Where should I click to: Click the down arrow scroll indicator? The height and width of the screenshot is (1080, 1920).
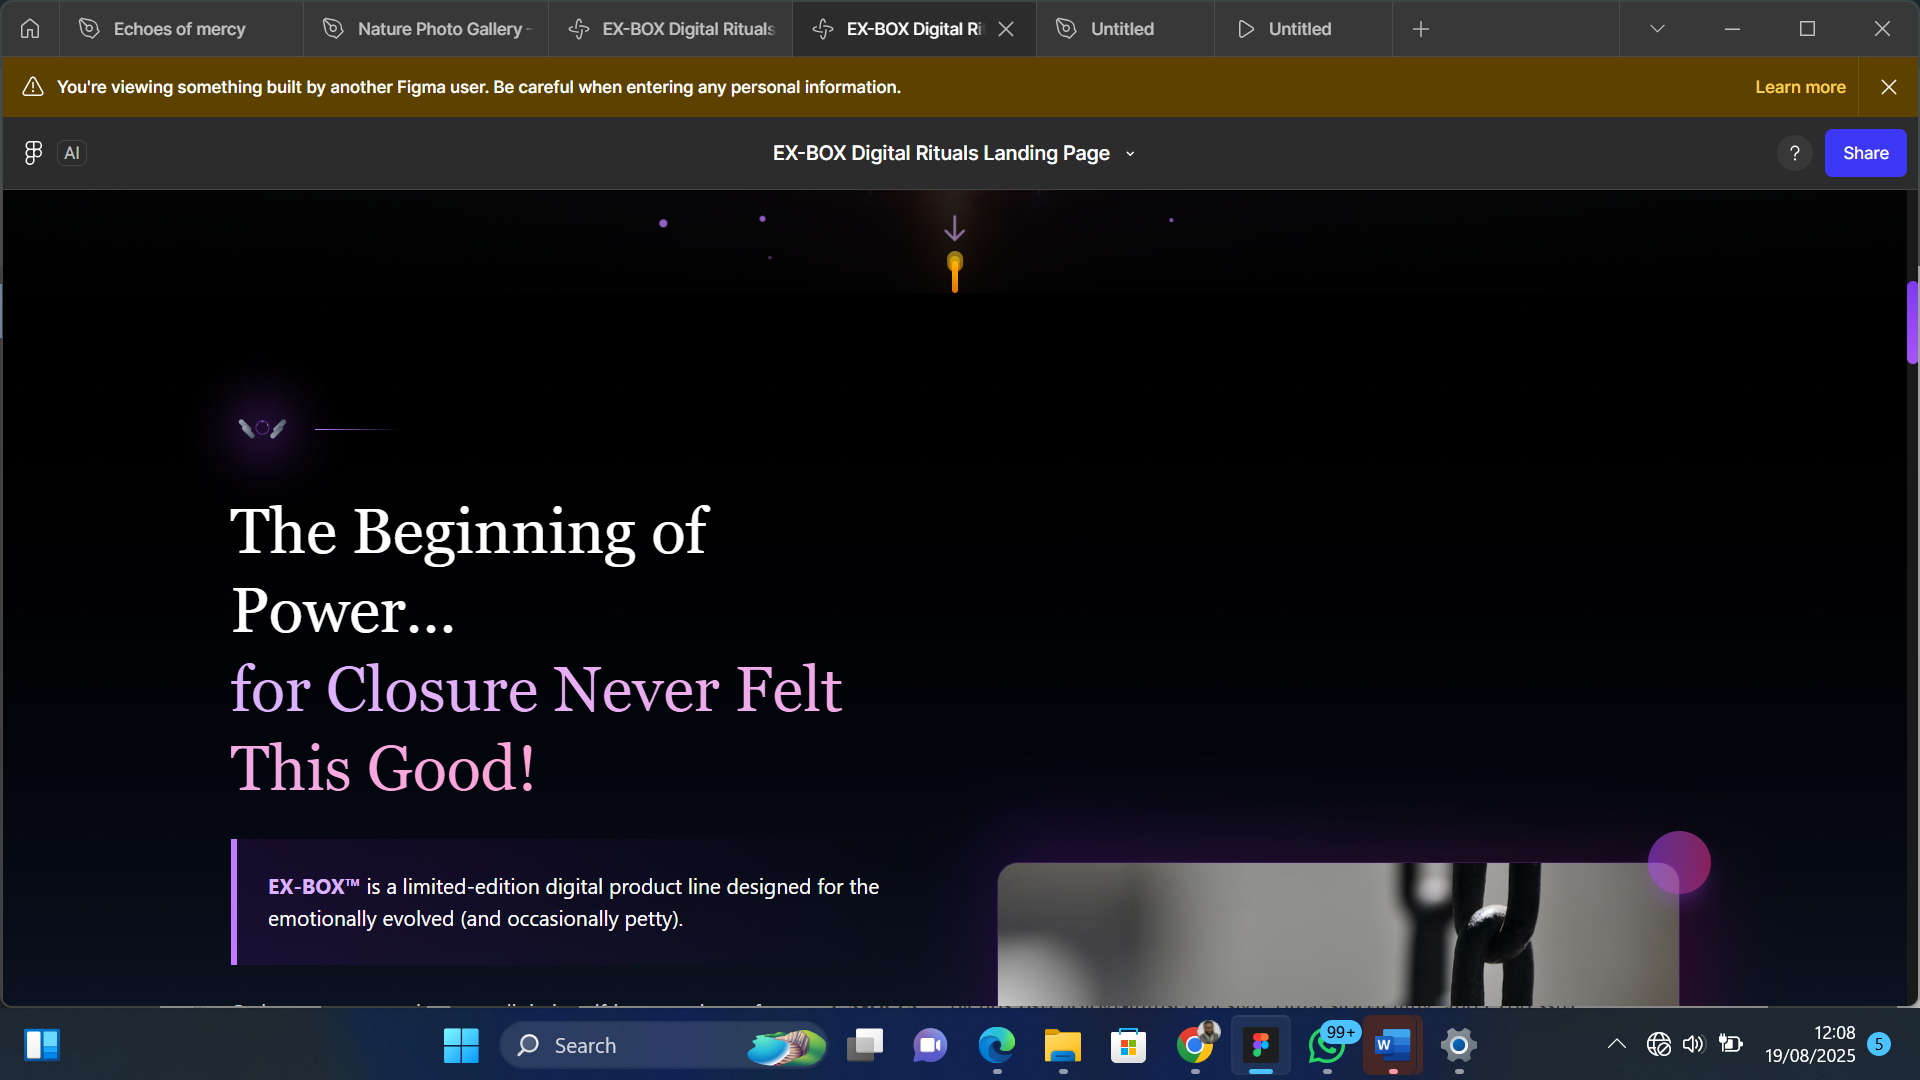tap(955, 229)
